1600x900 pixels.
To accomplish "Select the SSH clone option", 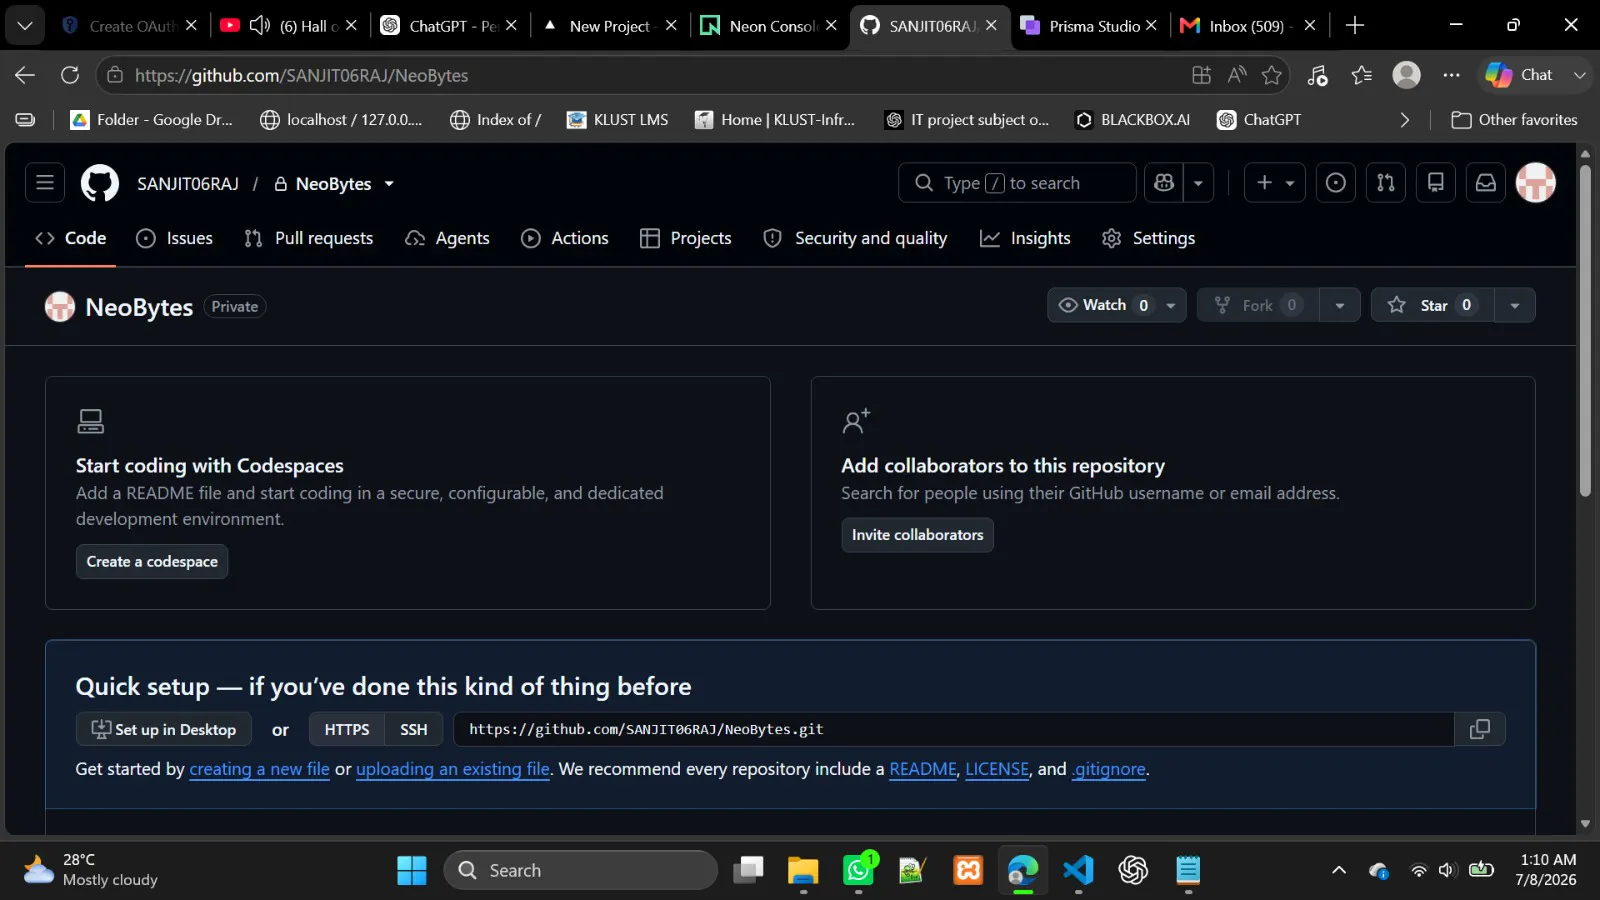I will (x=414, y=729).
